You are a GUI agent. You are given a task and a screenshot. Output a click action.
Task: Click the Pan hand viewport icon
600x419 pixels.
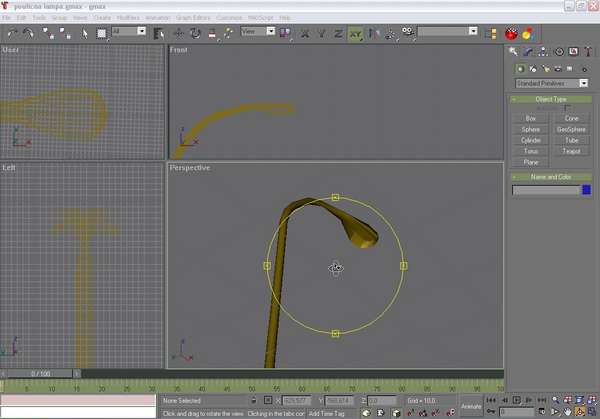coord(567,412)
